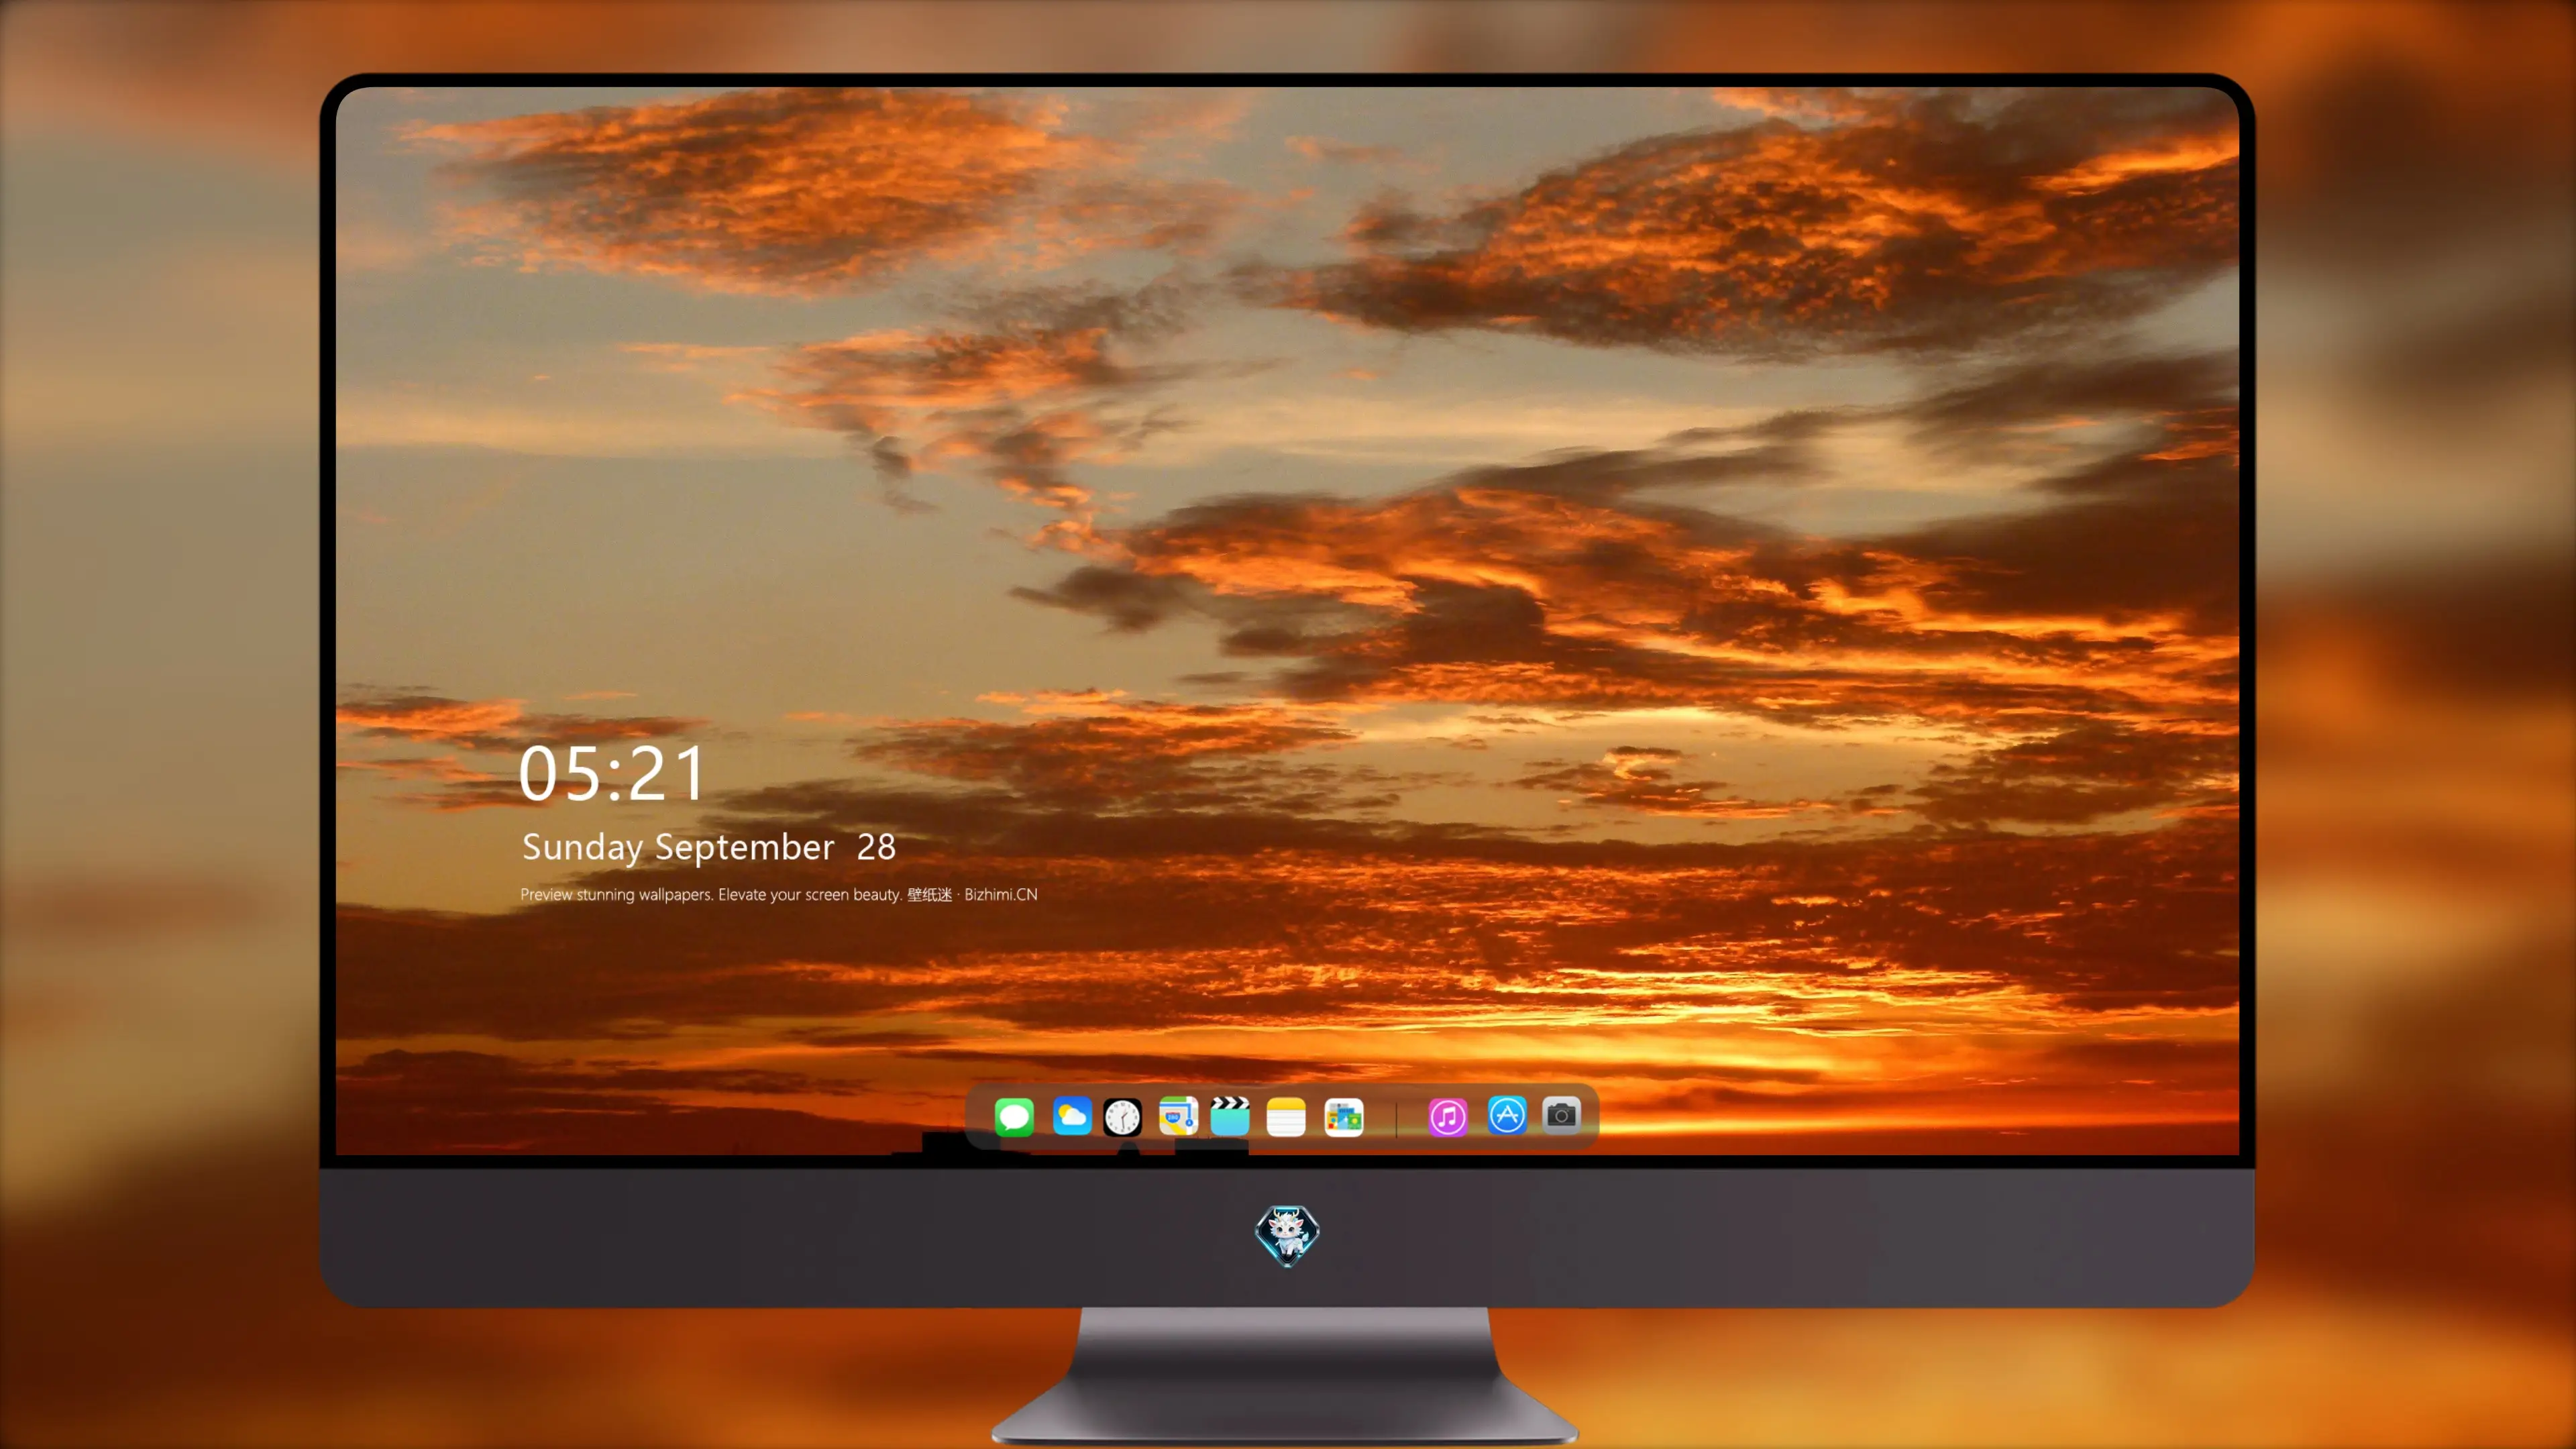The width and height of the screenshot is (2576, 1449).
Task: Open the green Messages app in dock
Action: click(x=1014, y=1116)
